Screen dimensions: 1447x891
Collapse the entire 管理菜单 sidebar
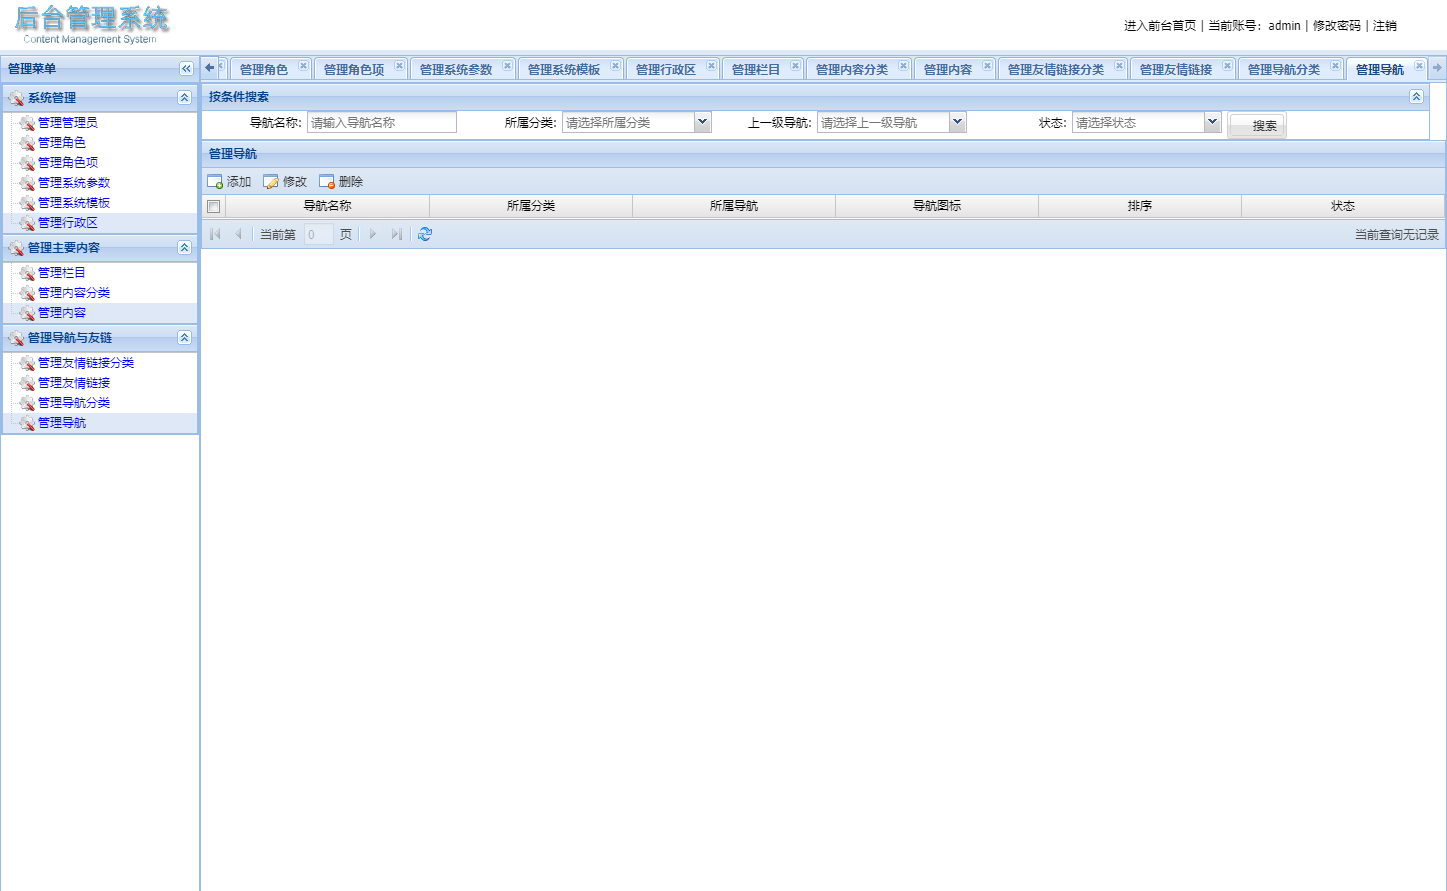click(186, 68)
